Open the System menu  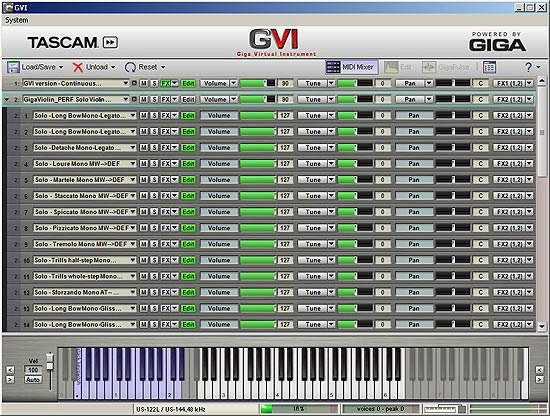click(x=16, y=20)
